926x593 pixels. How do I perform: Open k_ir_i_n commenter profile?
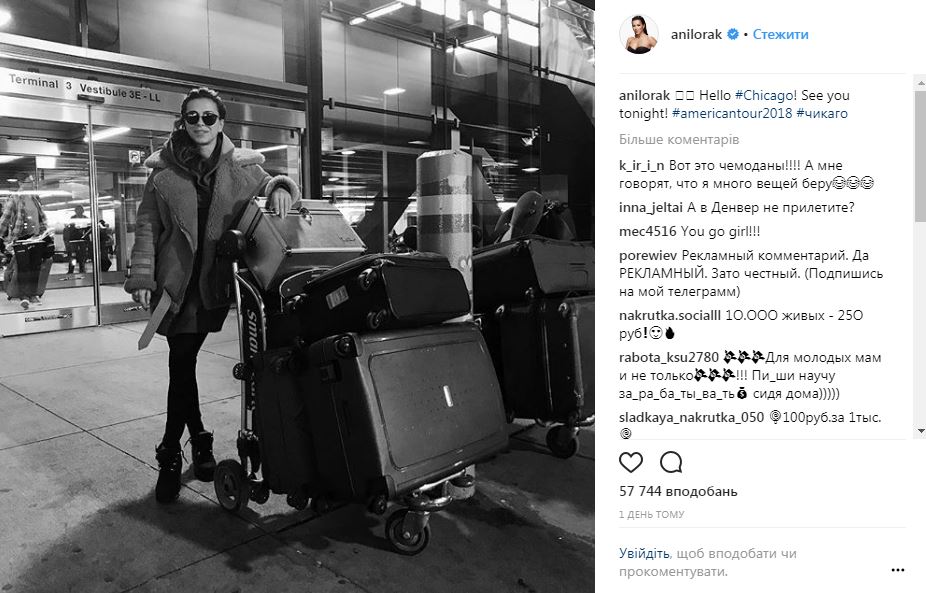(641, 165)
